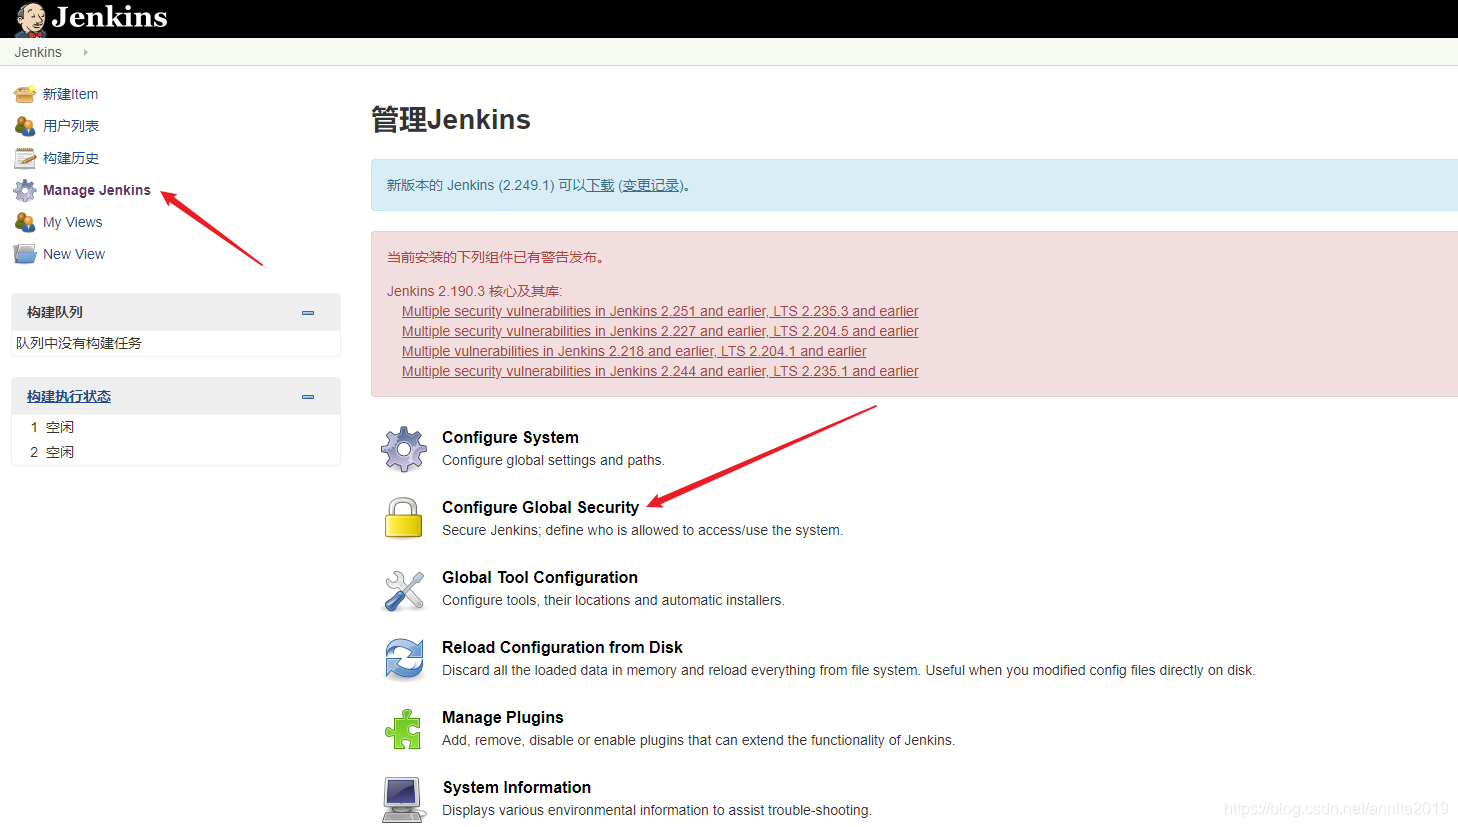Click 'Add, remove, disable or enable plugins' description
The height and width of the screenshot is (827, 1458).
pos(698,740)
